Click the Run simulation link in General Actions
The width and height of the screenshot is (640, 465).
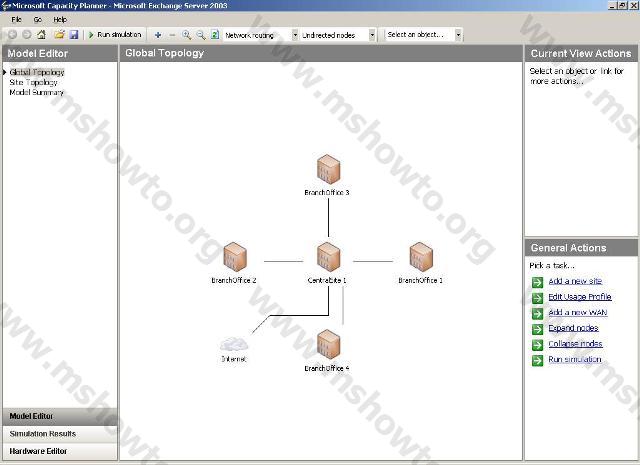575,359
